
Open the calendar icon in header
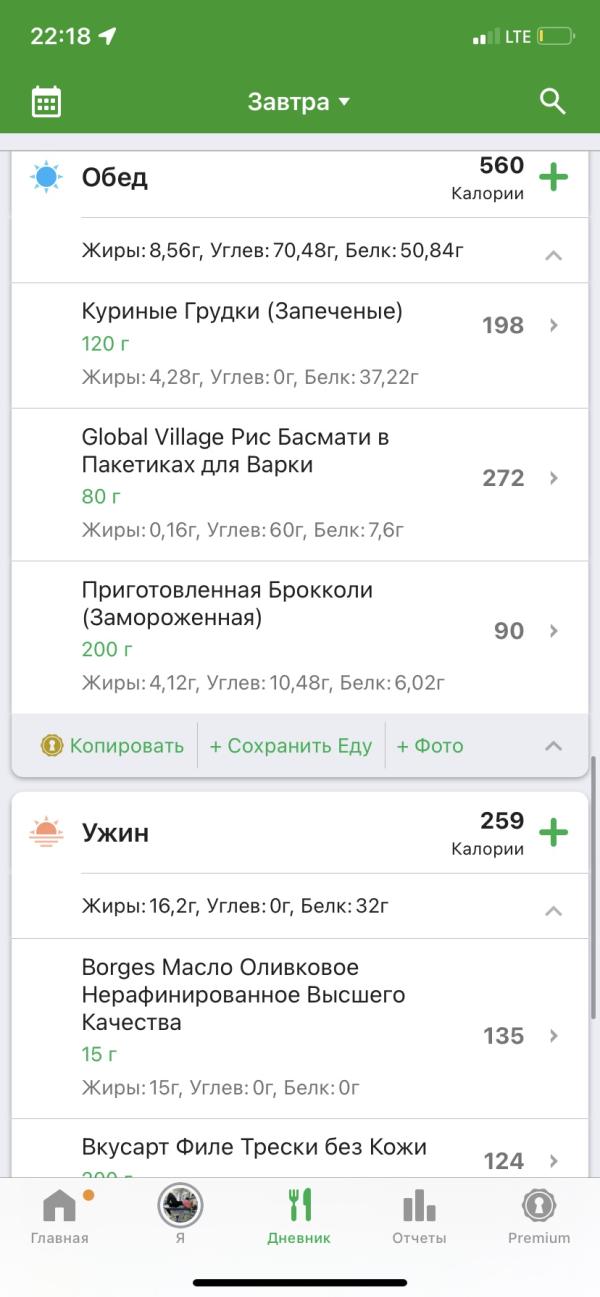point(46,102)
